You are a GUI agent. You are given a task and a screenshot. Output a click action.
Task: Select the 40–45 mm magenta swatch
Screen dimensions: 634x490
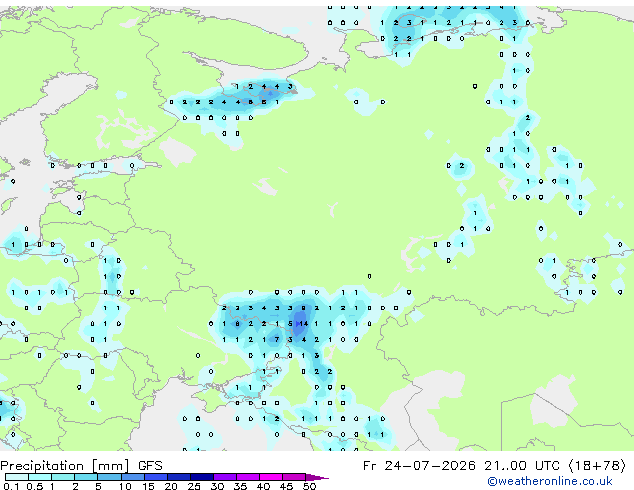[271, 477]
